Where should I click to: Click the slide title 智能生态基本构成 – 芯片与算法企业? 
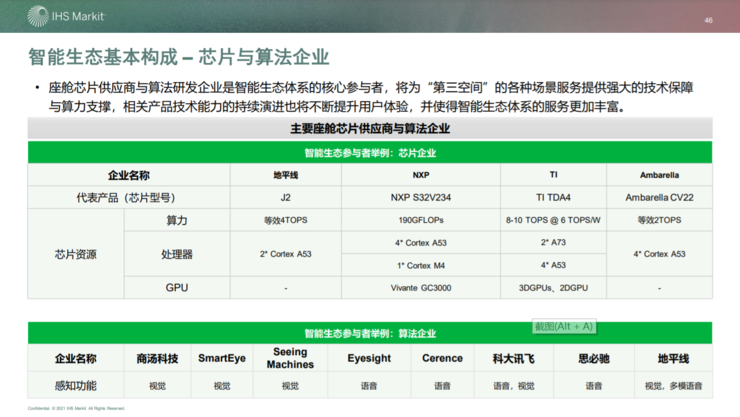(178, 57)
